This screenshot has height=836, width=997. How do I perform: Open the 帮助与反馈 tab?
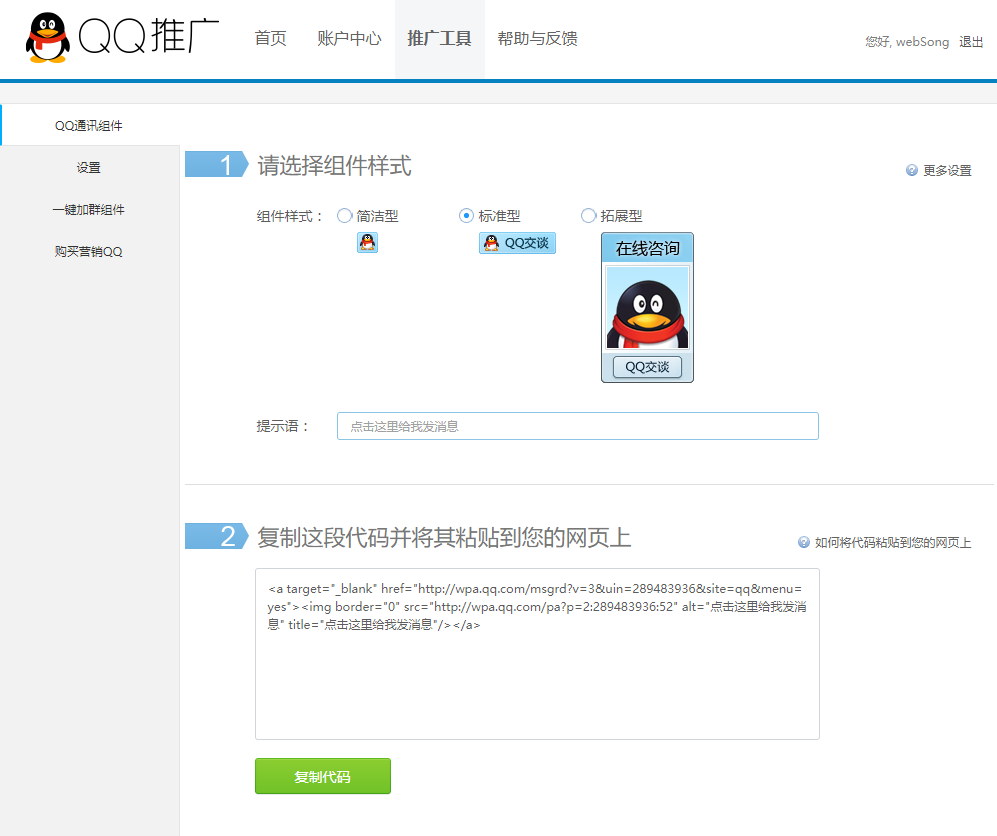point(537,39)
